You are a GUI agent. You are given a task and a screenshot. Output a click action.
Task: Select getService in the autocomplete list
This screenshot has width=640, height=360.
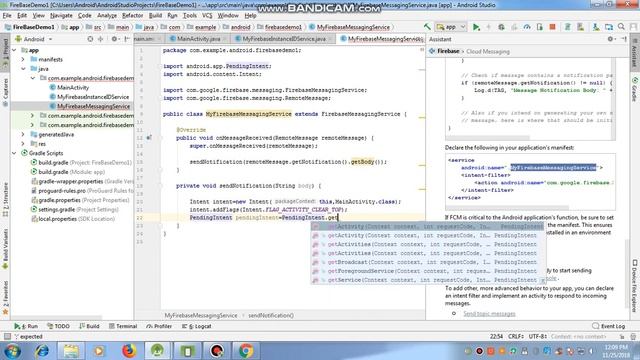point(429,280)
